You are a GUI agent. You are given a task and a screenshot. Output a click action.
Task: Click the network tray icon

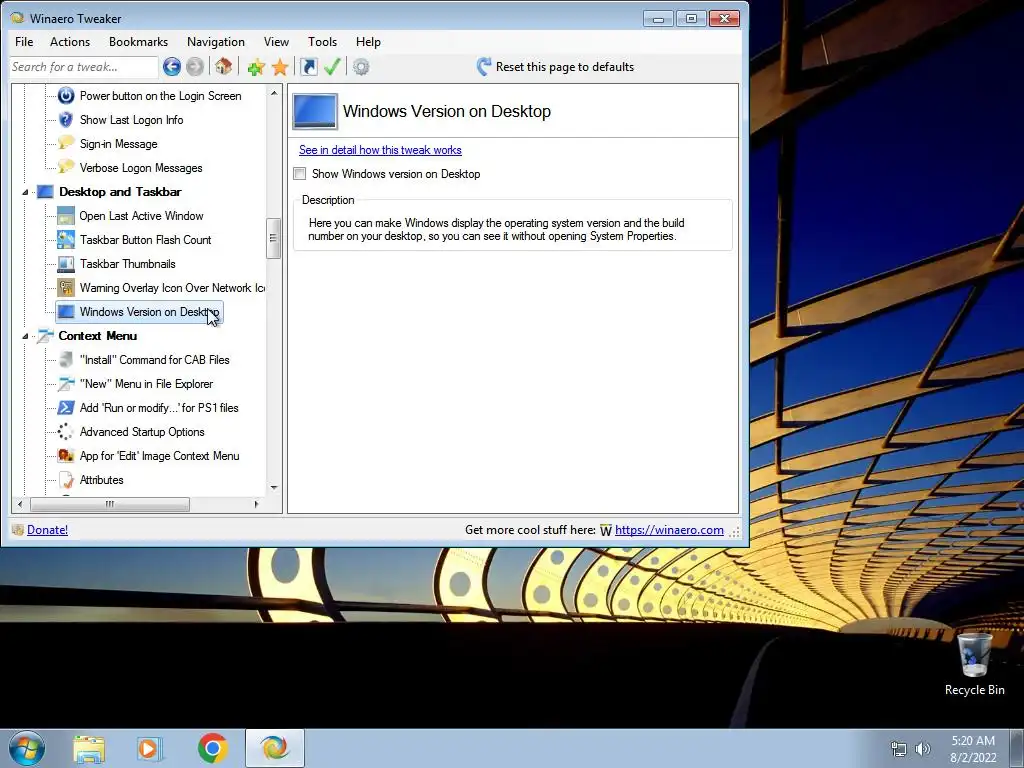[899, 749]
